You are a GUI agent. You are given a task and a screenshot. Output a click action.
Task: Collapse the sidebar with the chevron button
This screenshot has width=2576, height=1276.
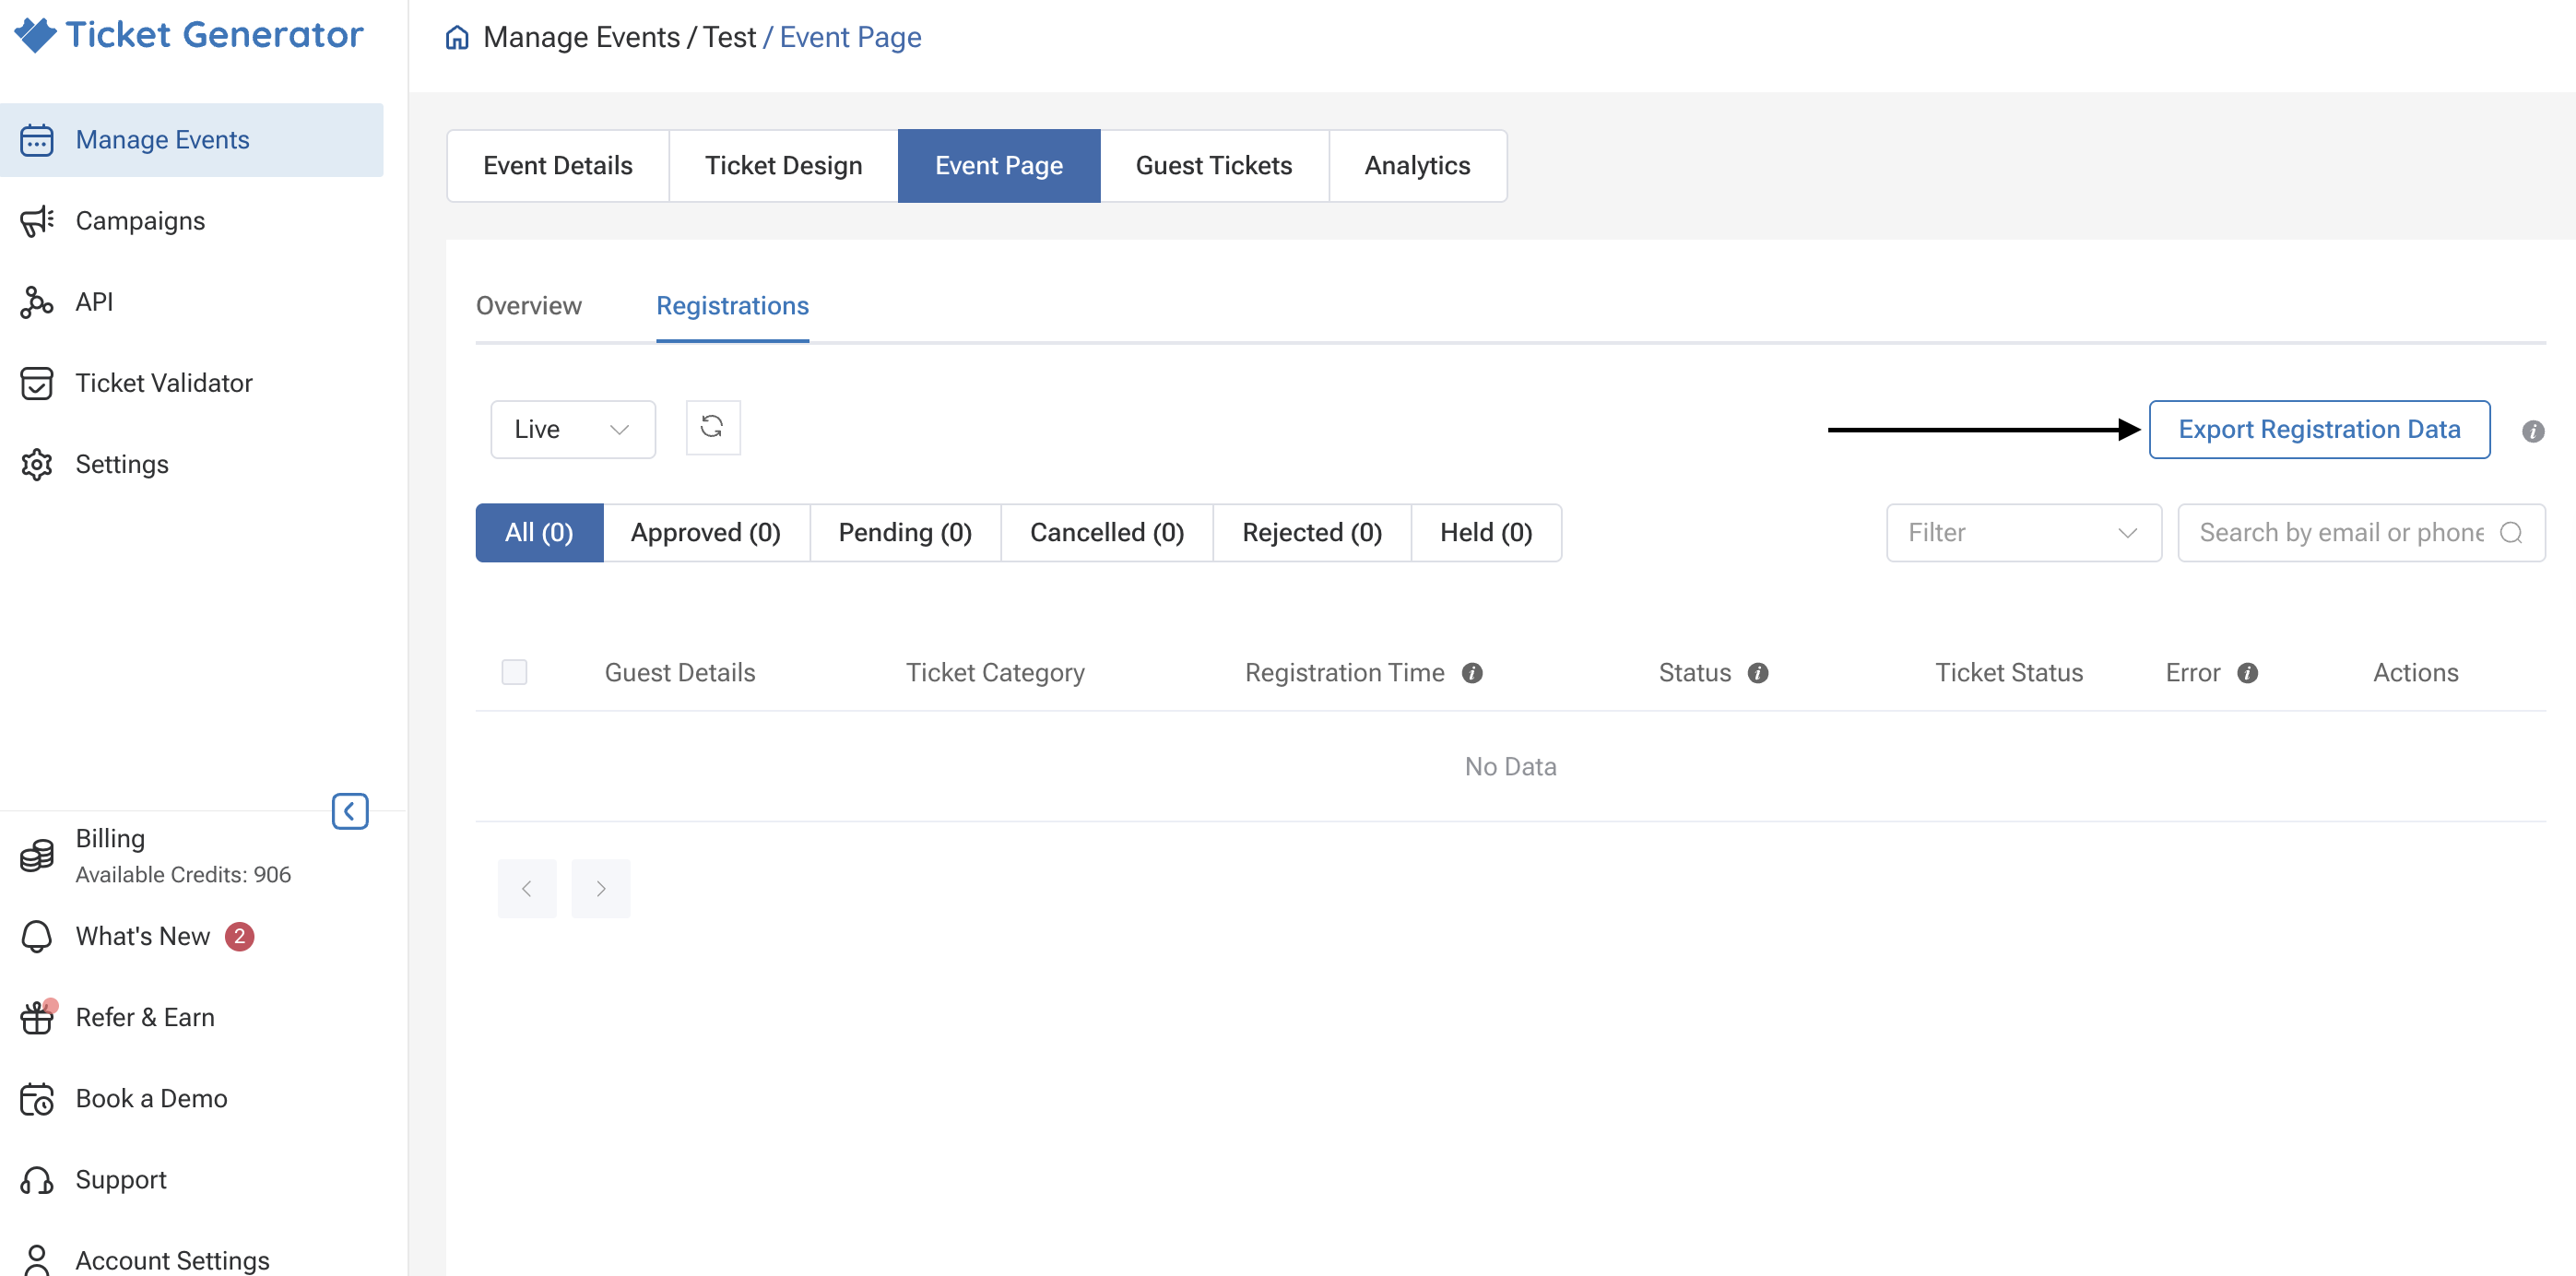350,811
